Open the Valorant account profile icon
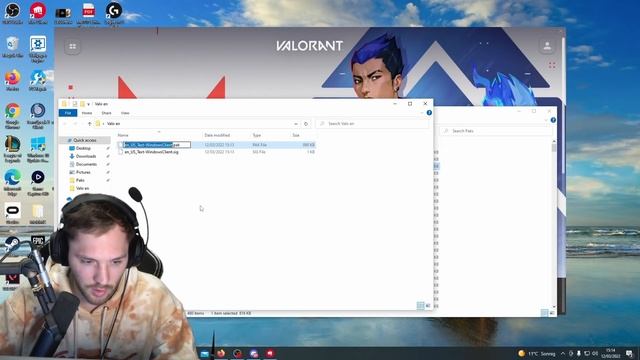This screenshot has height=360, width=640. coord(547,46)
